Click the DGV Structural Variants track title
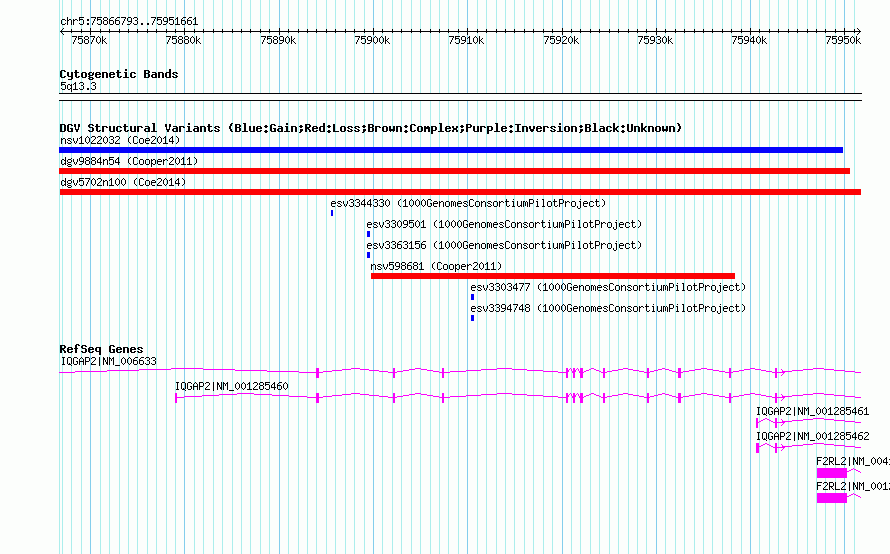The image size is (890, 554). [x=371, y=128]
